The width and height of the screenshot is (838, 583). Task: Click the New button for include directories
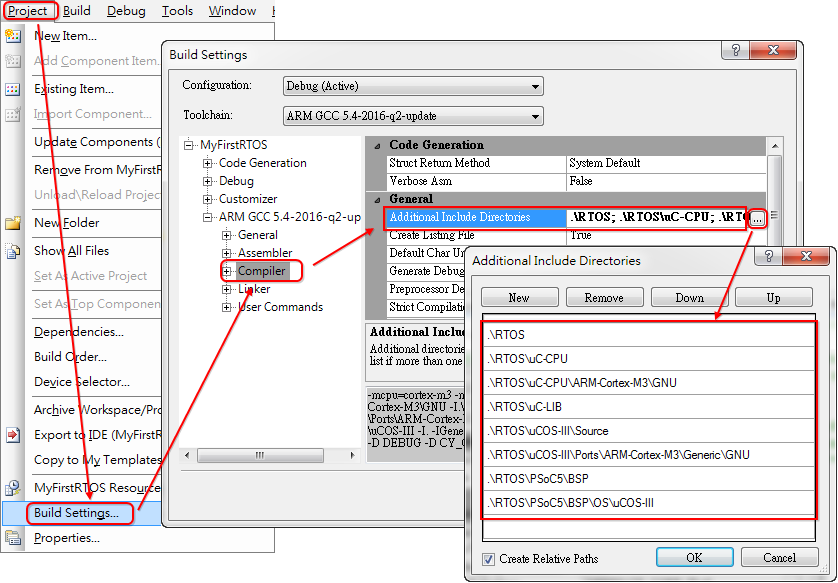pyautogui.click(x=518, y=297)
